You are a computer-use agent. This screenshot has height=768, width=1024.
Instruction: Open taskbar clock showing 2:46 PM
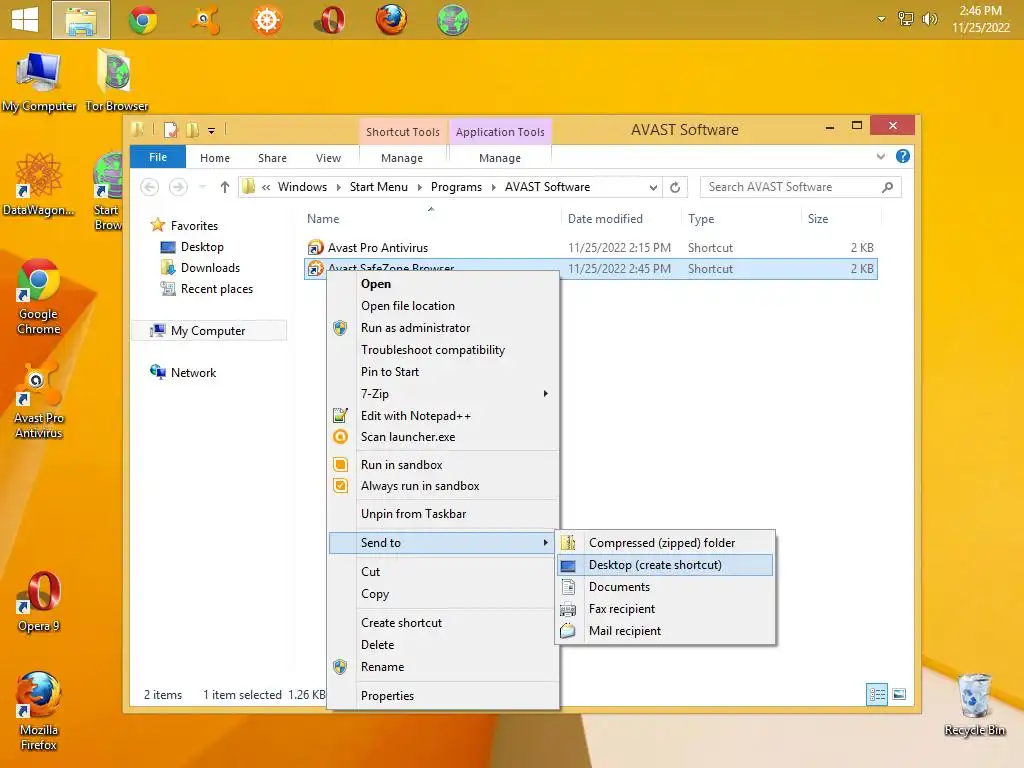pos(980,19)
